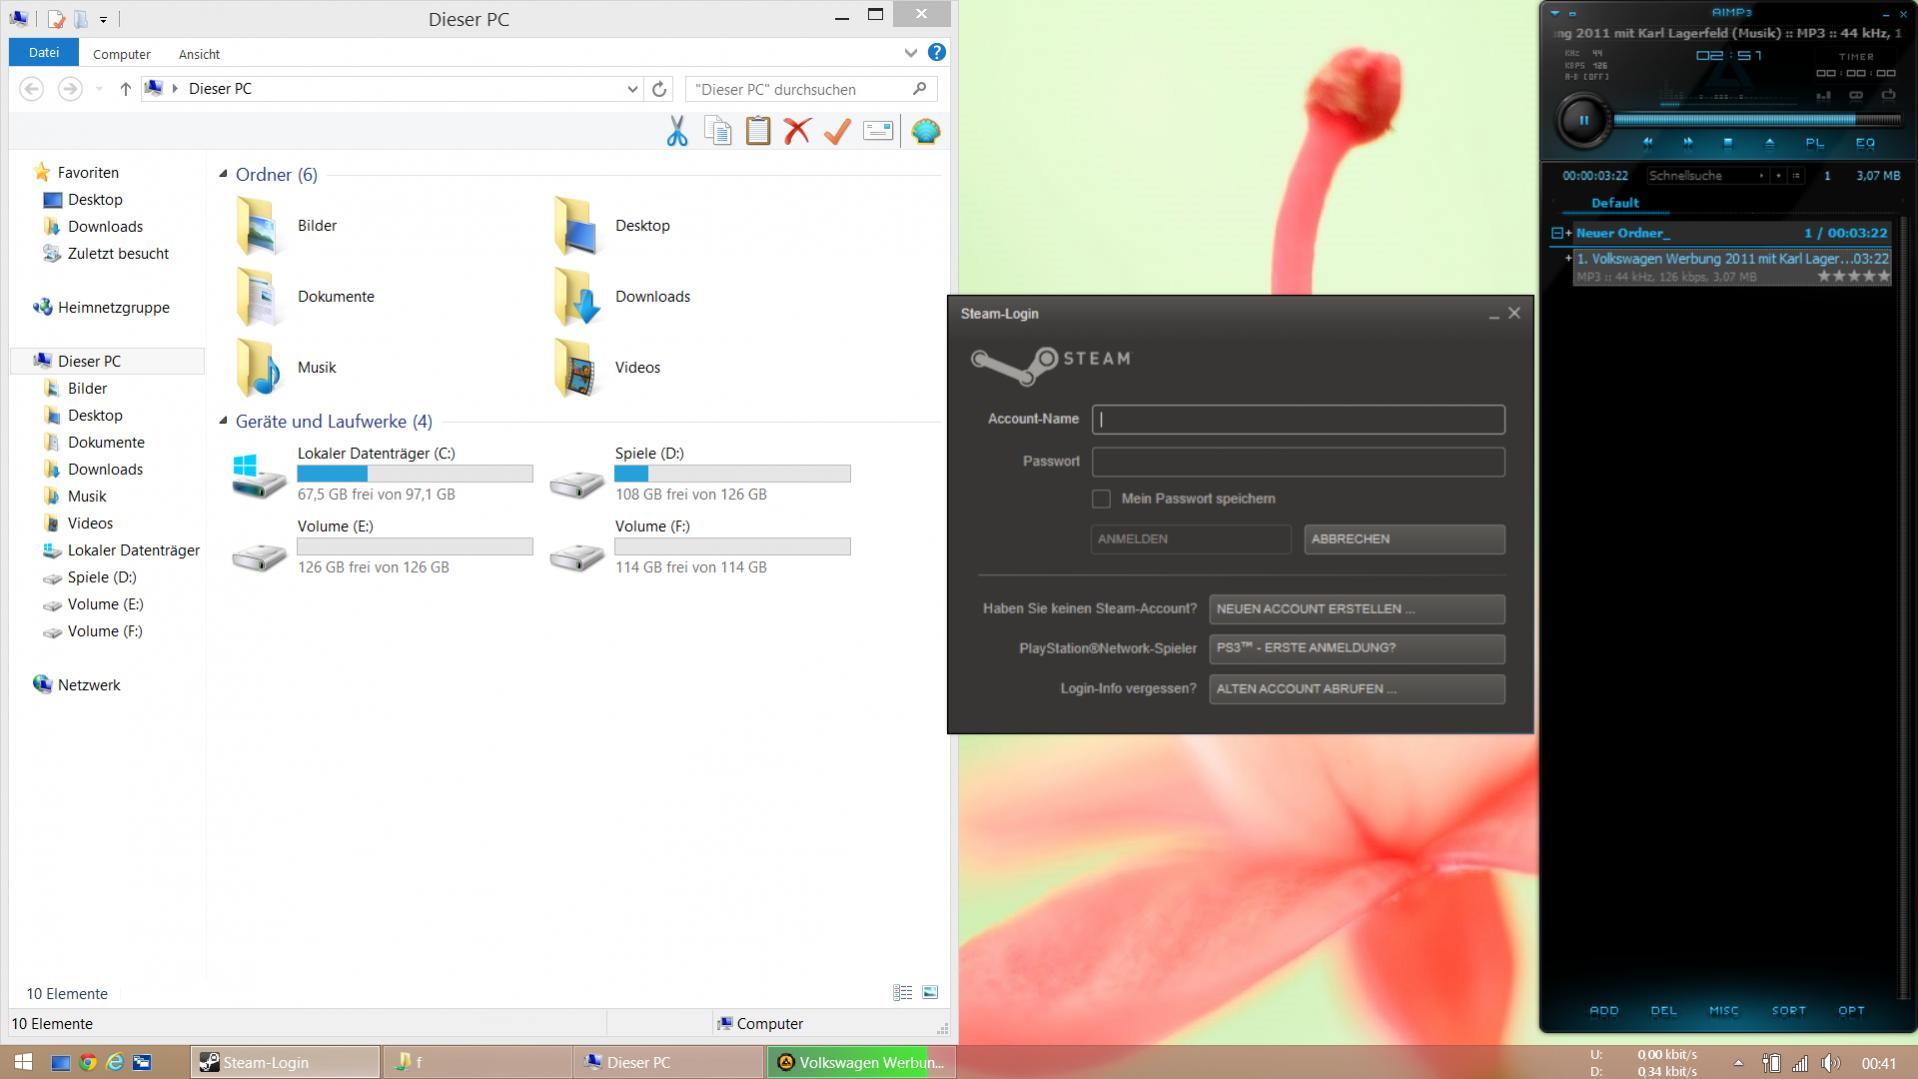Click the volume speaker icon in system tray
This screenshot has width=1918, height=1079.
tap(1830, 1064)
